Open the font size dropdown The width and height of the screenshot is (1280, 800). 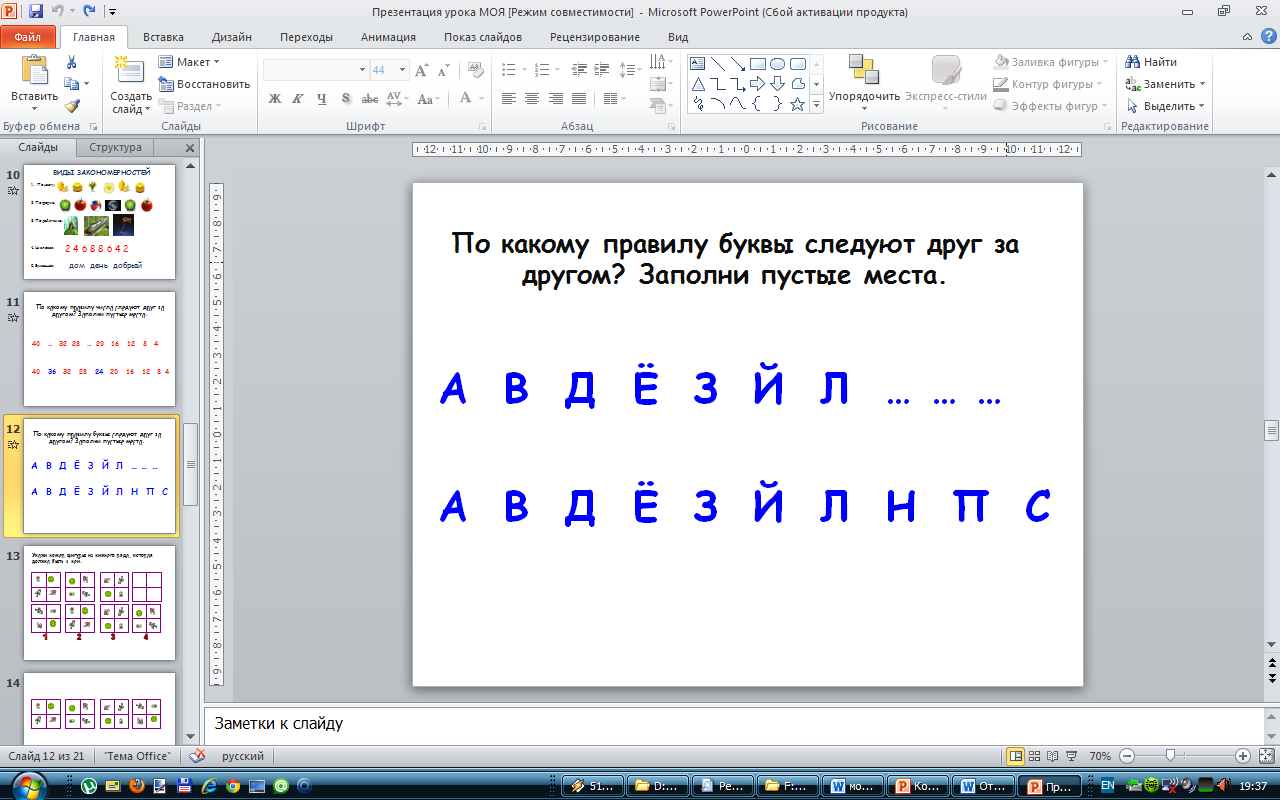click(x=402, y=70)
